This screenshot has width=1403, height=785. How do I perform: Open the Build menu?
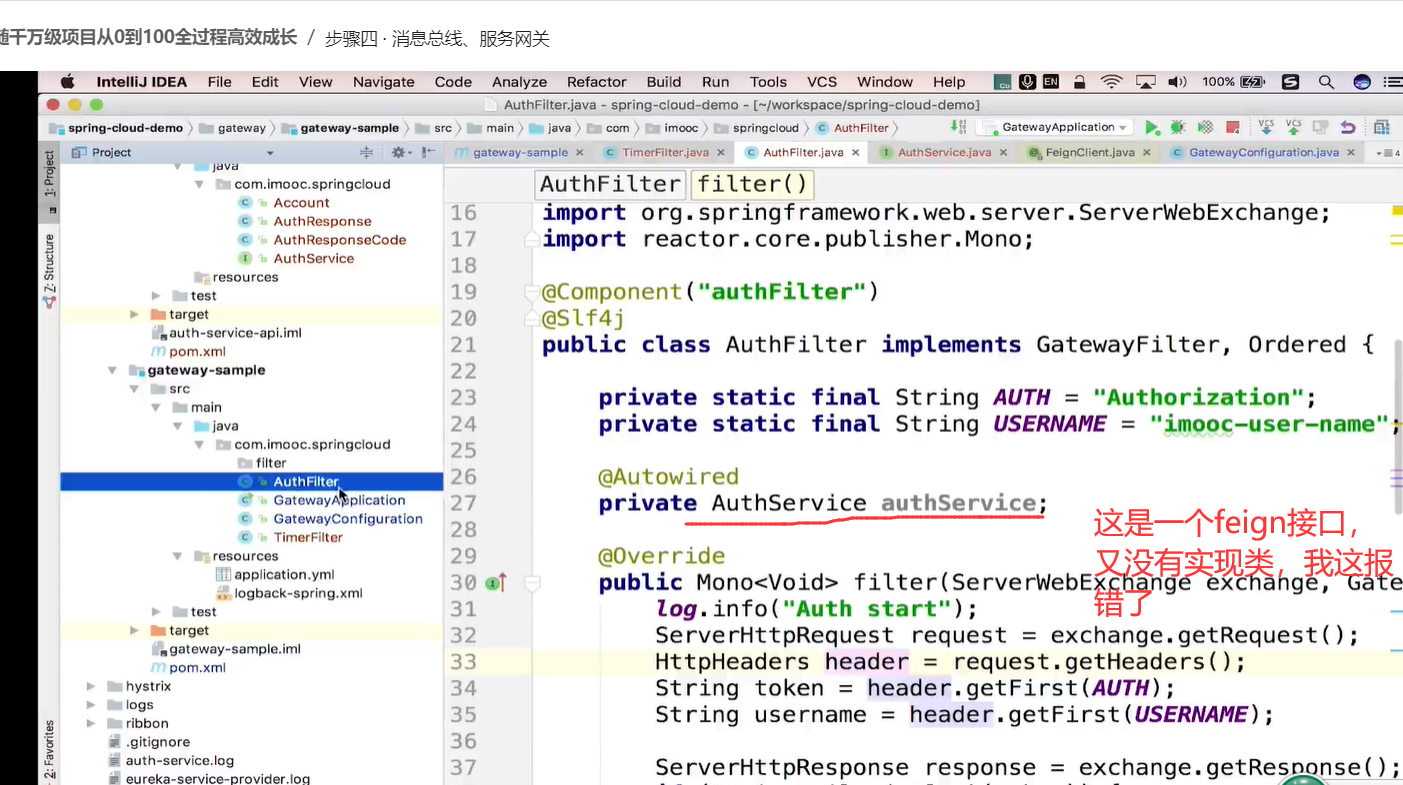pyautogui.click(x=664, y=82)
